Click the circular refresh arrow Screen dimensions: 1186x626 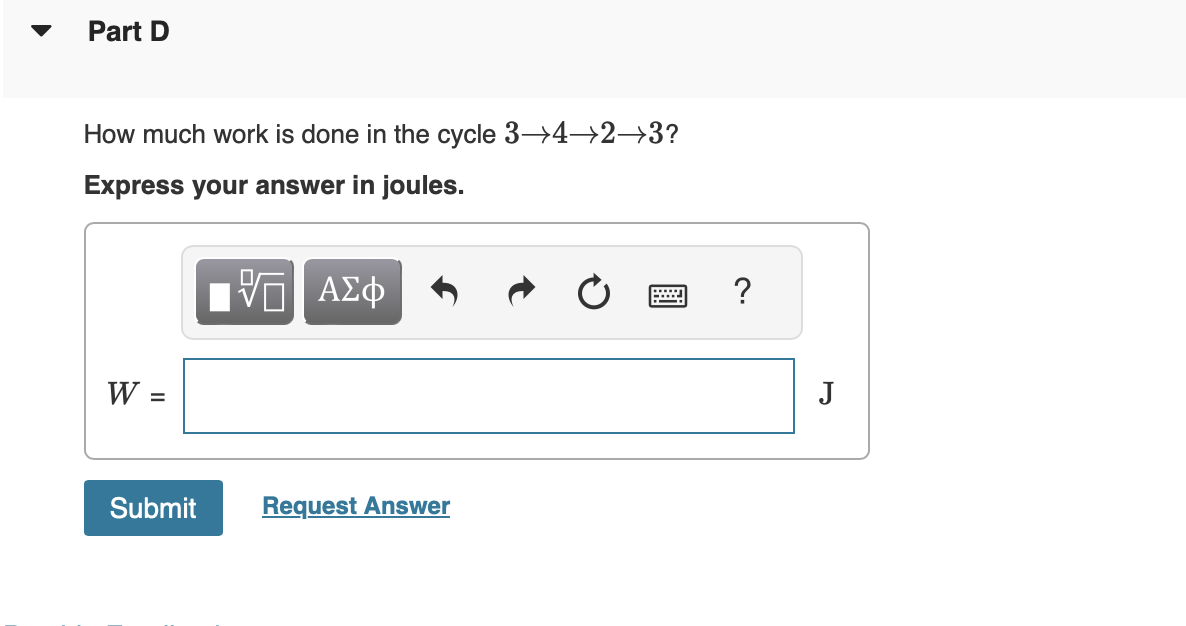[593, 291]
